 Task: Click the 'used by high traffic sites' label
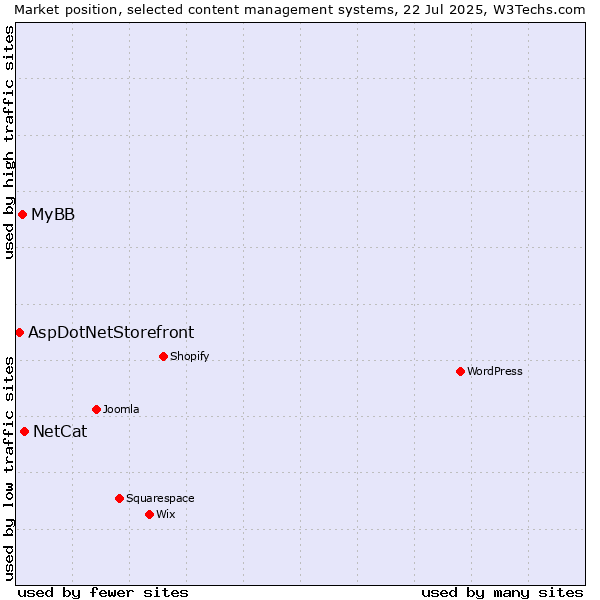click(9, 142)
